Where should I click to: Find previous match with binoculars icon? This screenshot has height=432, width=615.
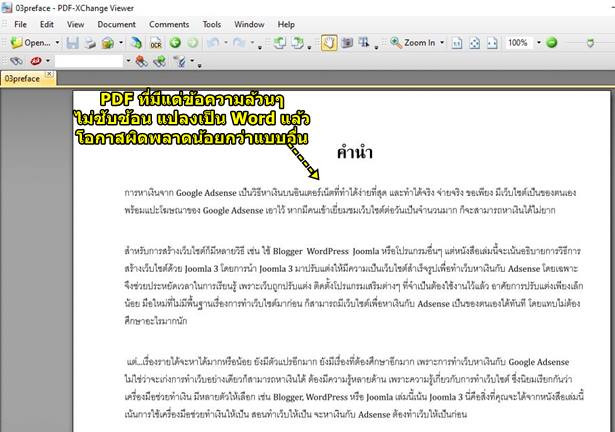141,61
